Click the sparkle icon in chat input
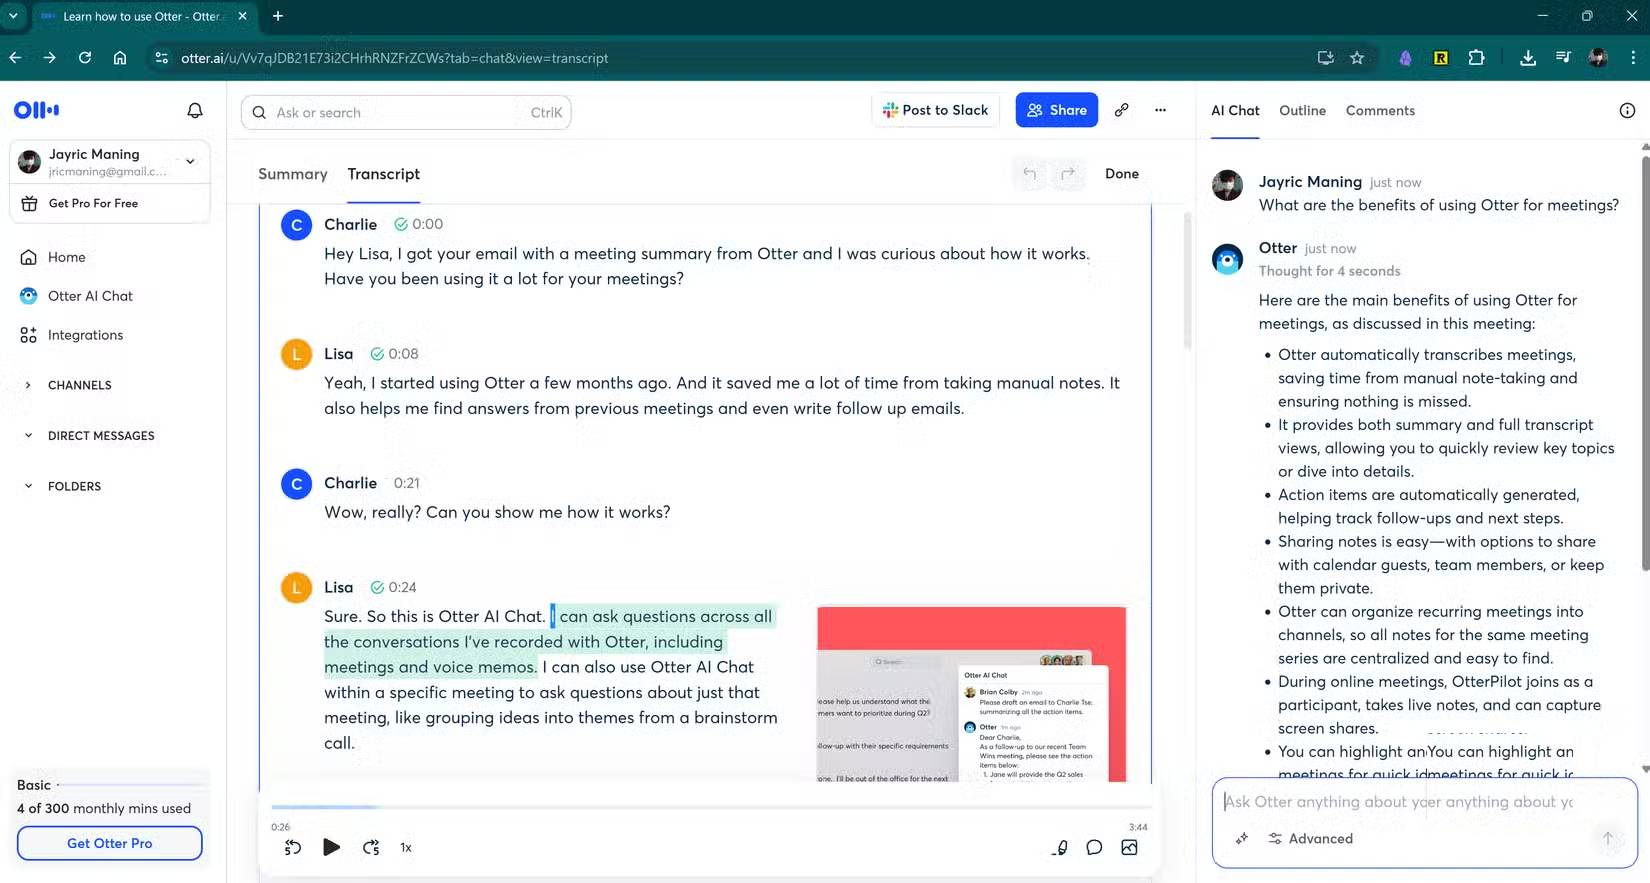The image size is (1650, 883). (x=1241, y=838)
